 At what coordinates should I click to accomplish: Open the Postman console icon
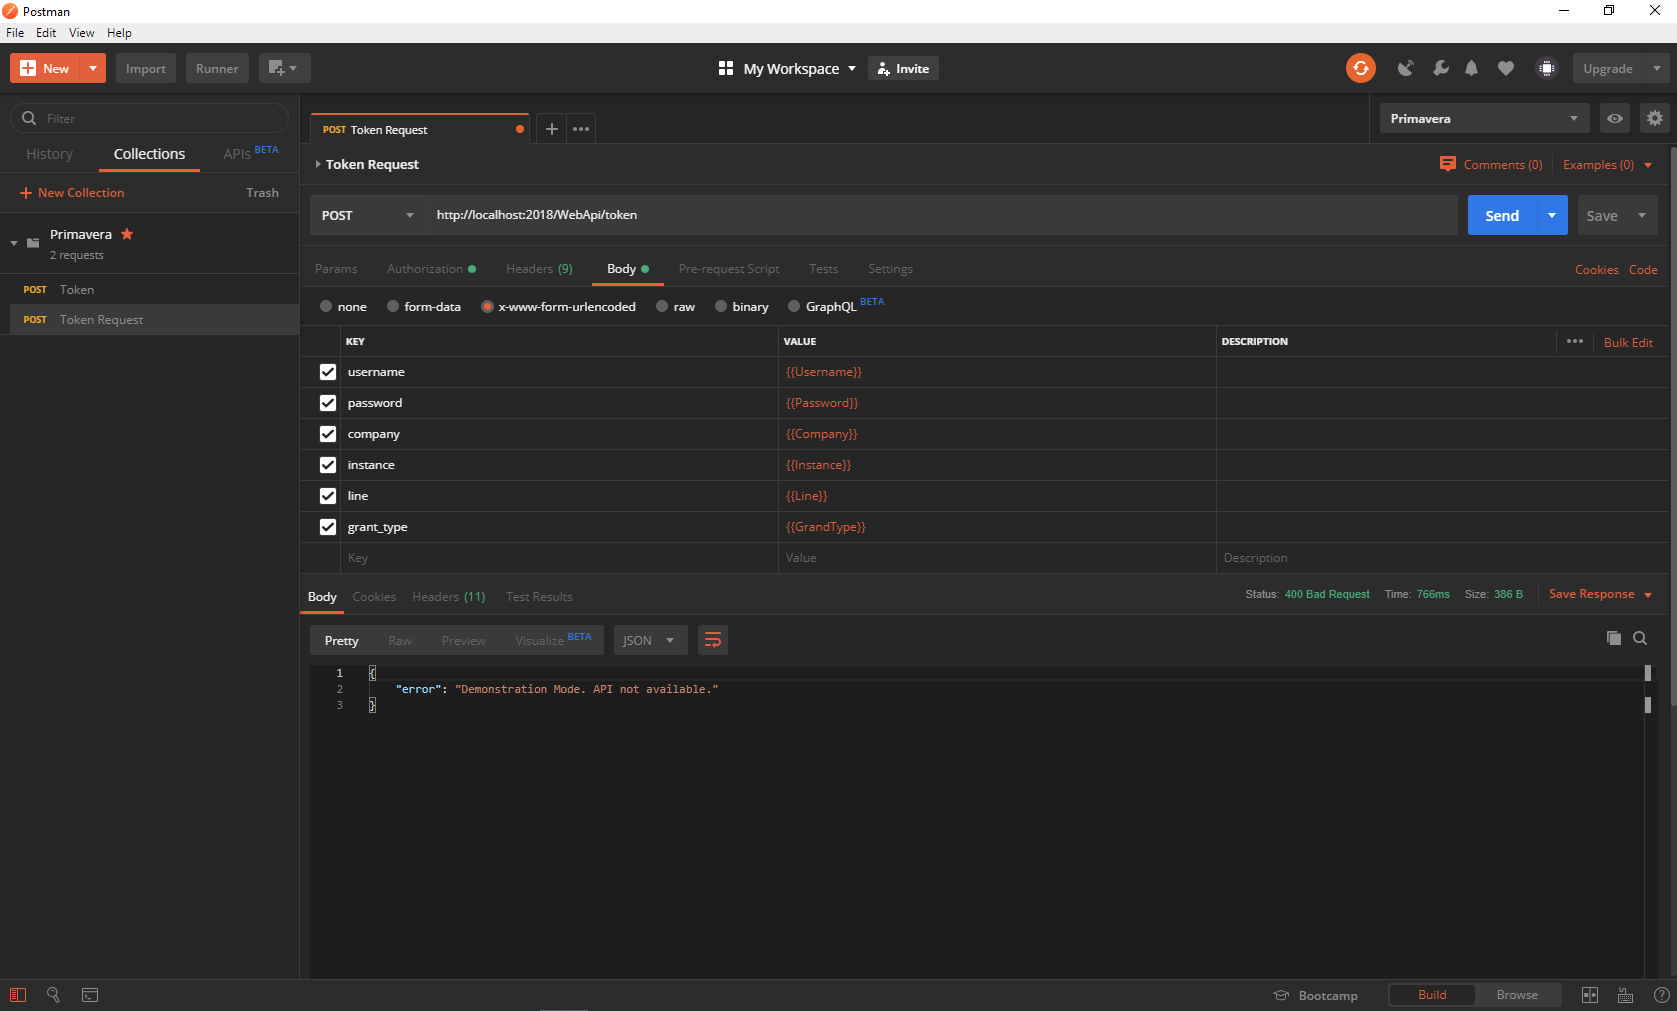90,995
